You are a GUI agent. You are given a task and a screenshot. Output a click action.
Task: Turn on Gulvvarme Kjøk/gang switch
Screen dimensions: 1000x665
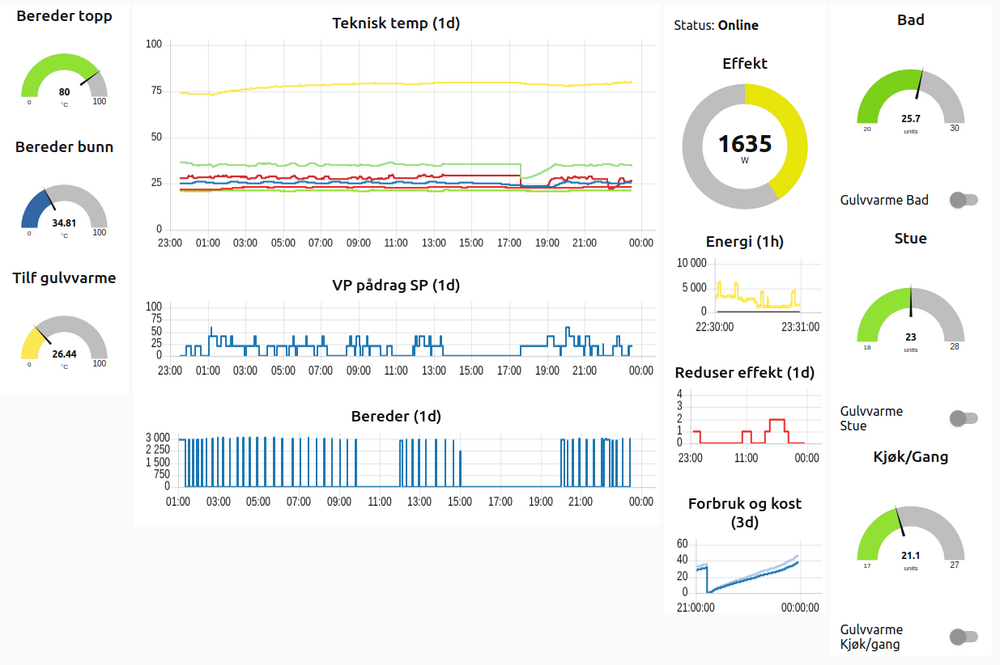click(x=963, y=636)
